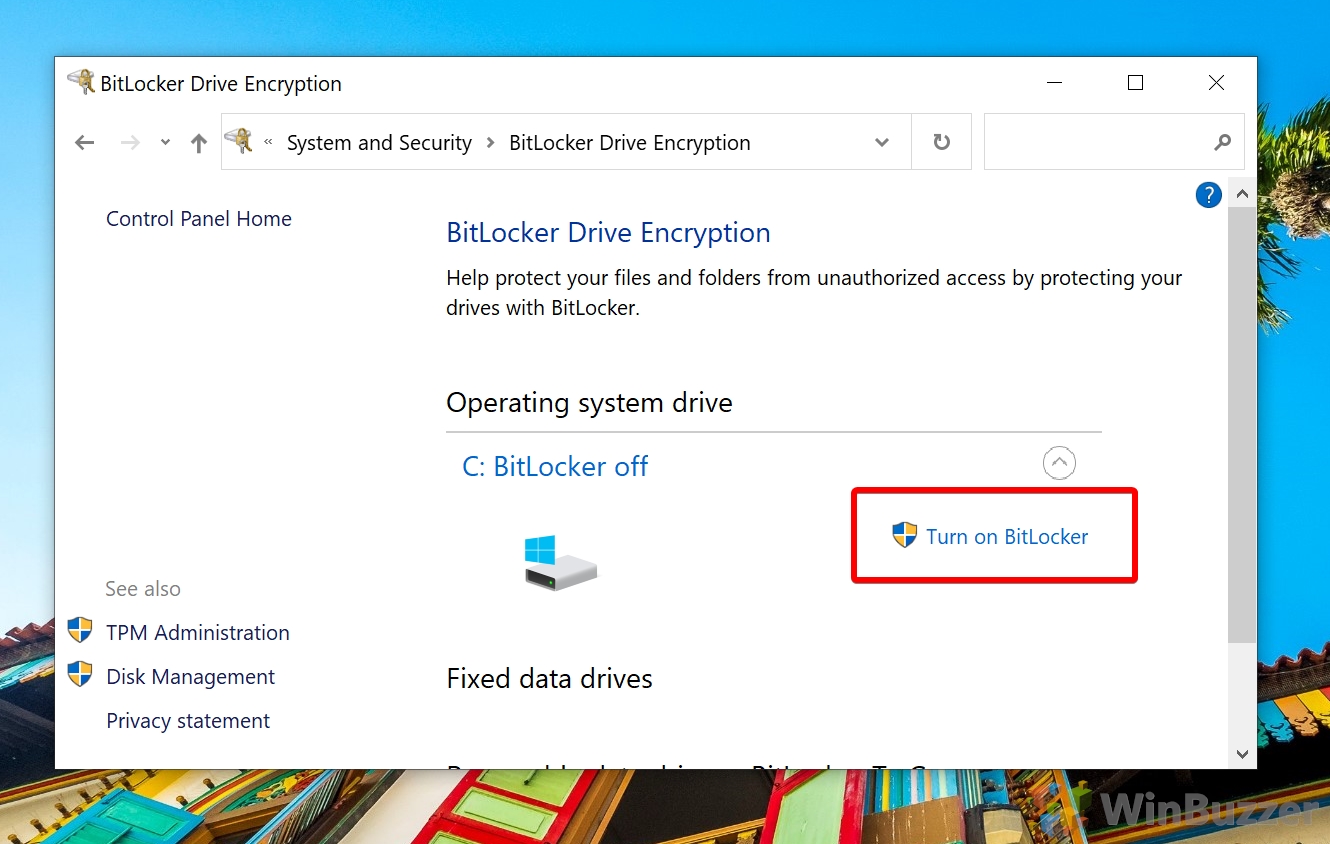
Task: Click the shield icon beside Disk Management
Action: 80,675
